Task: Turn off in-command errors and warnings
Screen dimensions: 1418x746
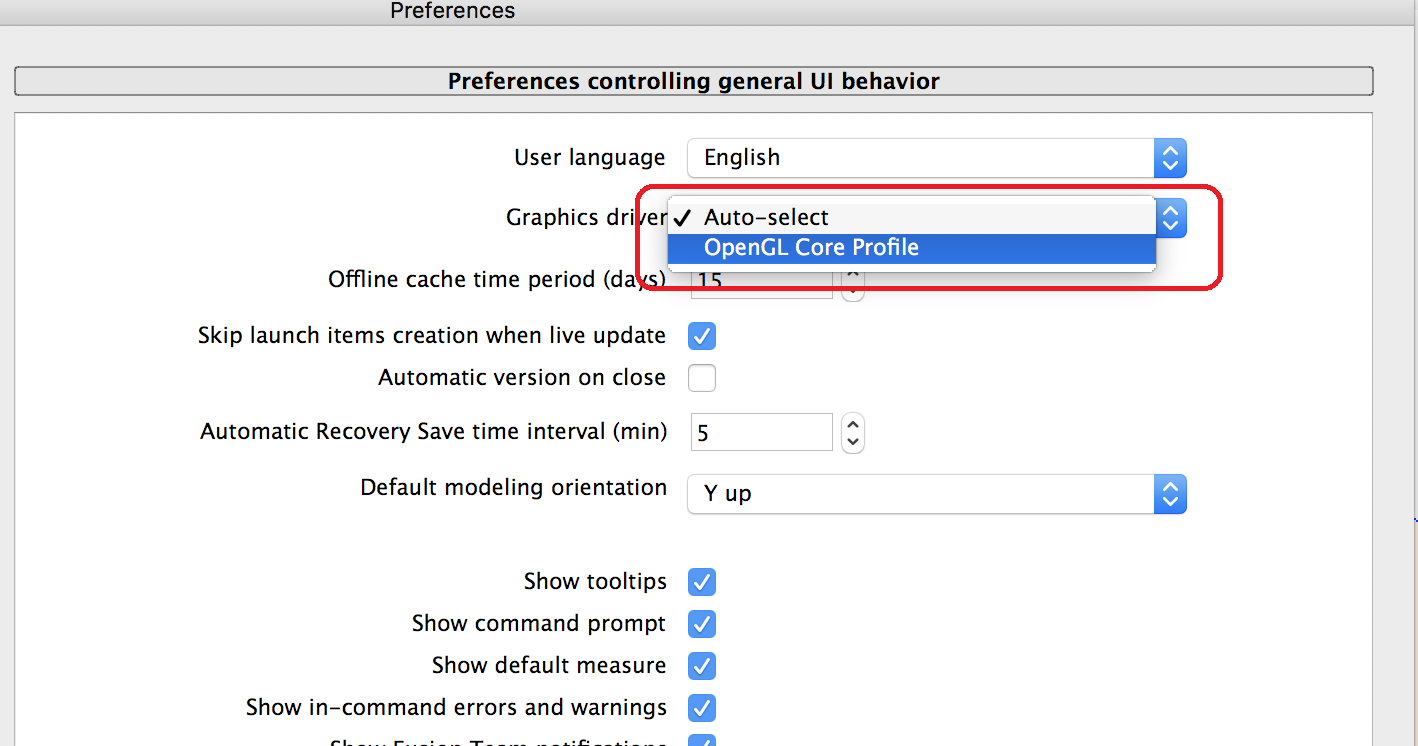Action: click(702, 708)
